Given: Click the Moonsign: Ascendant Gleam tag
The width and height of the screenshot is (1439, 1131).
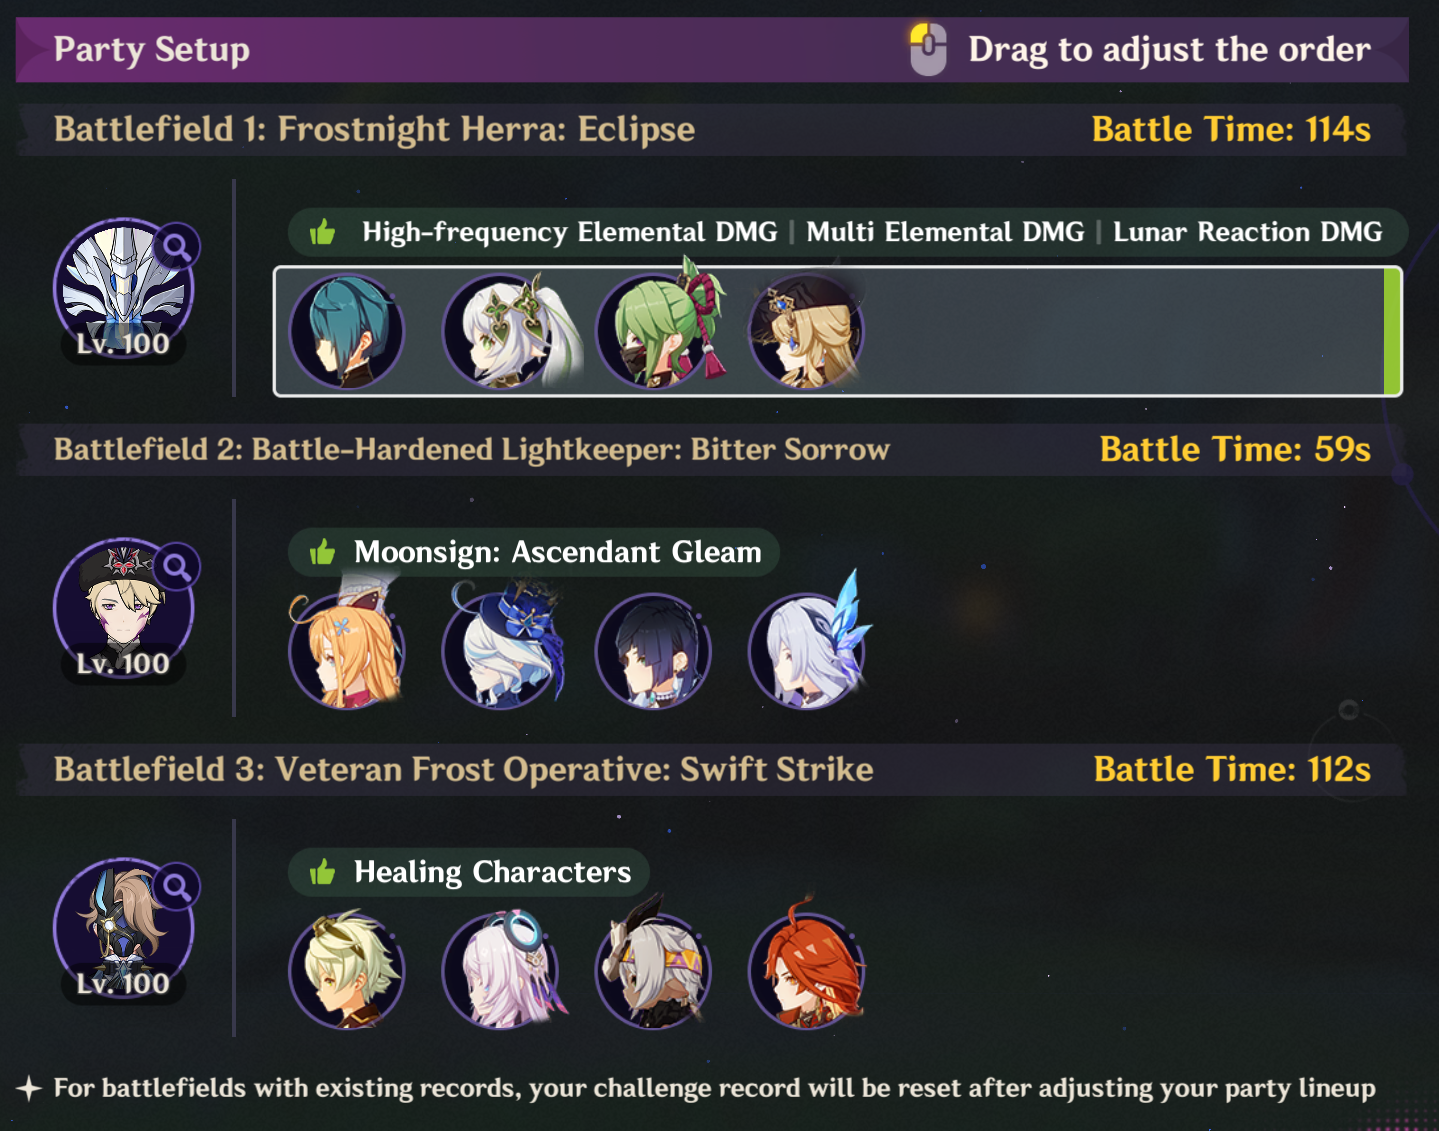Looking at the screenshot, I should tap(534, 552).
